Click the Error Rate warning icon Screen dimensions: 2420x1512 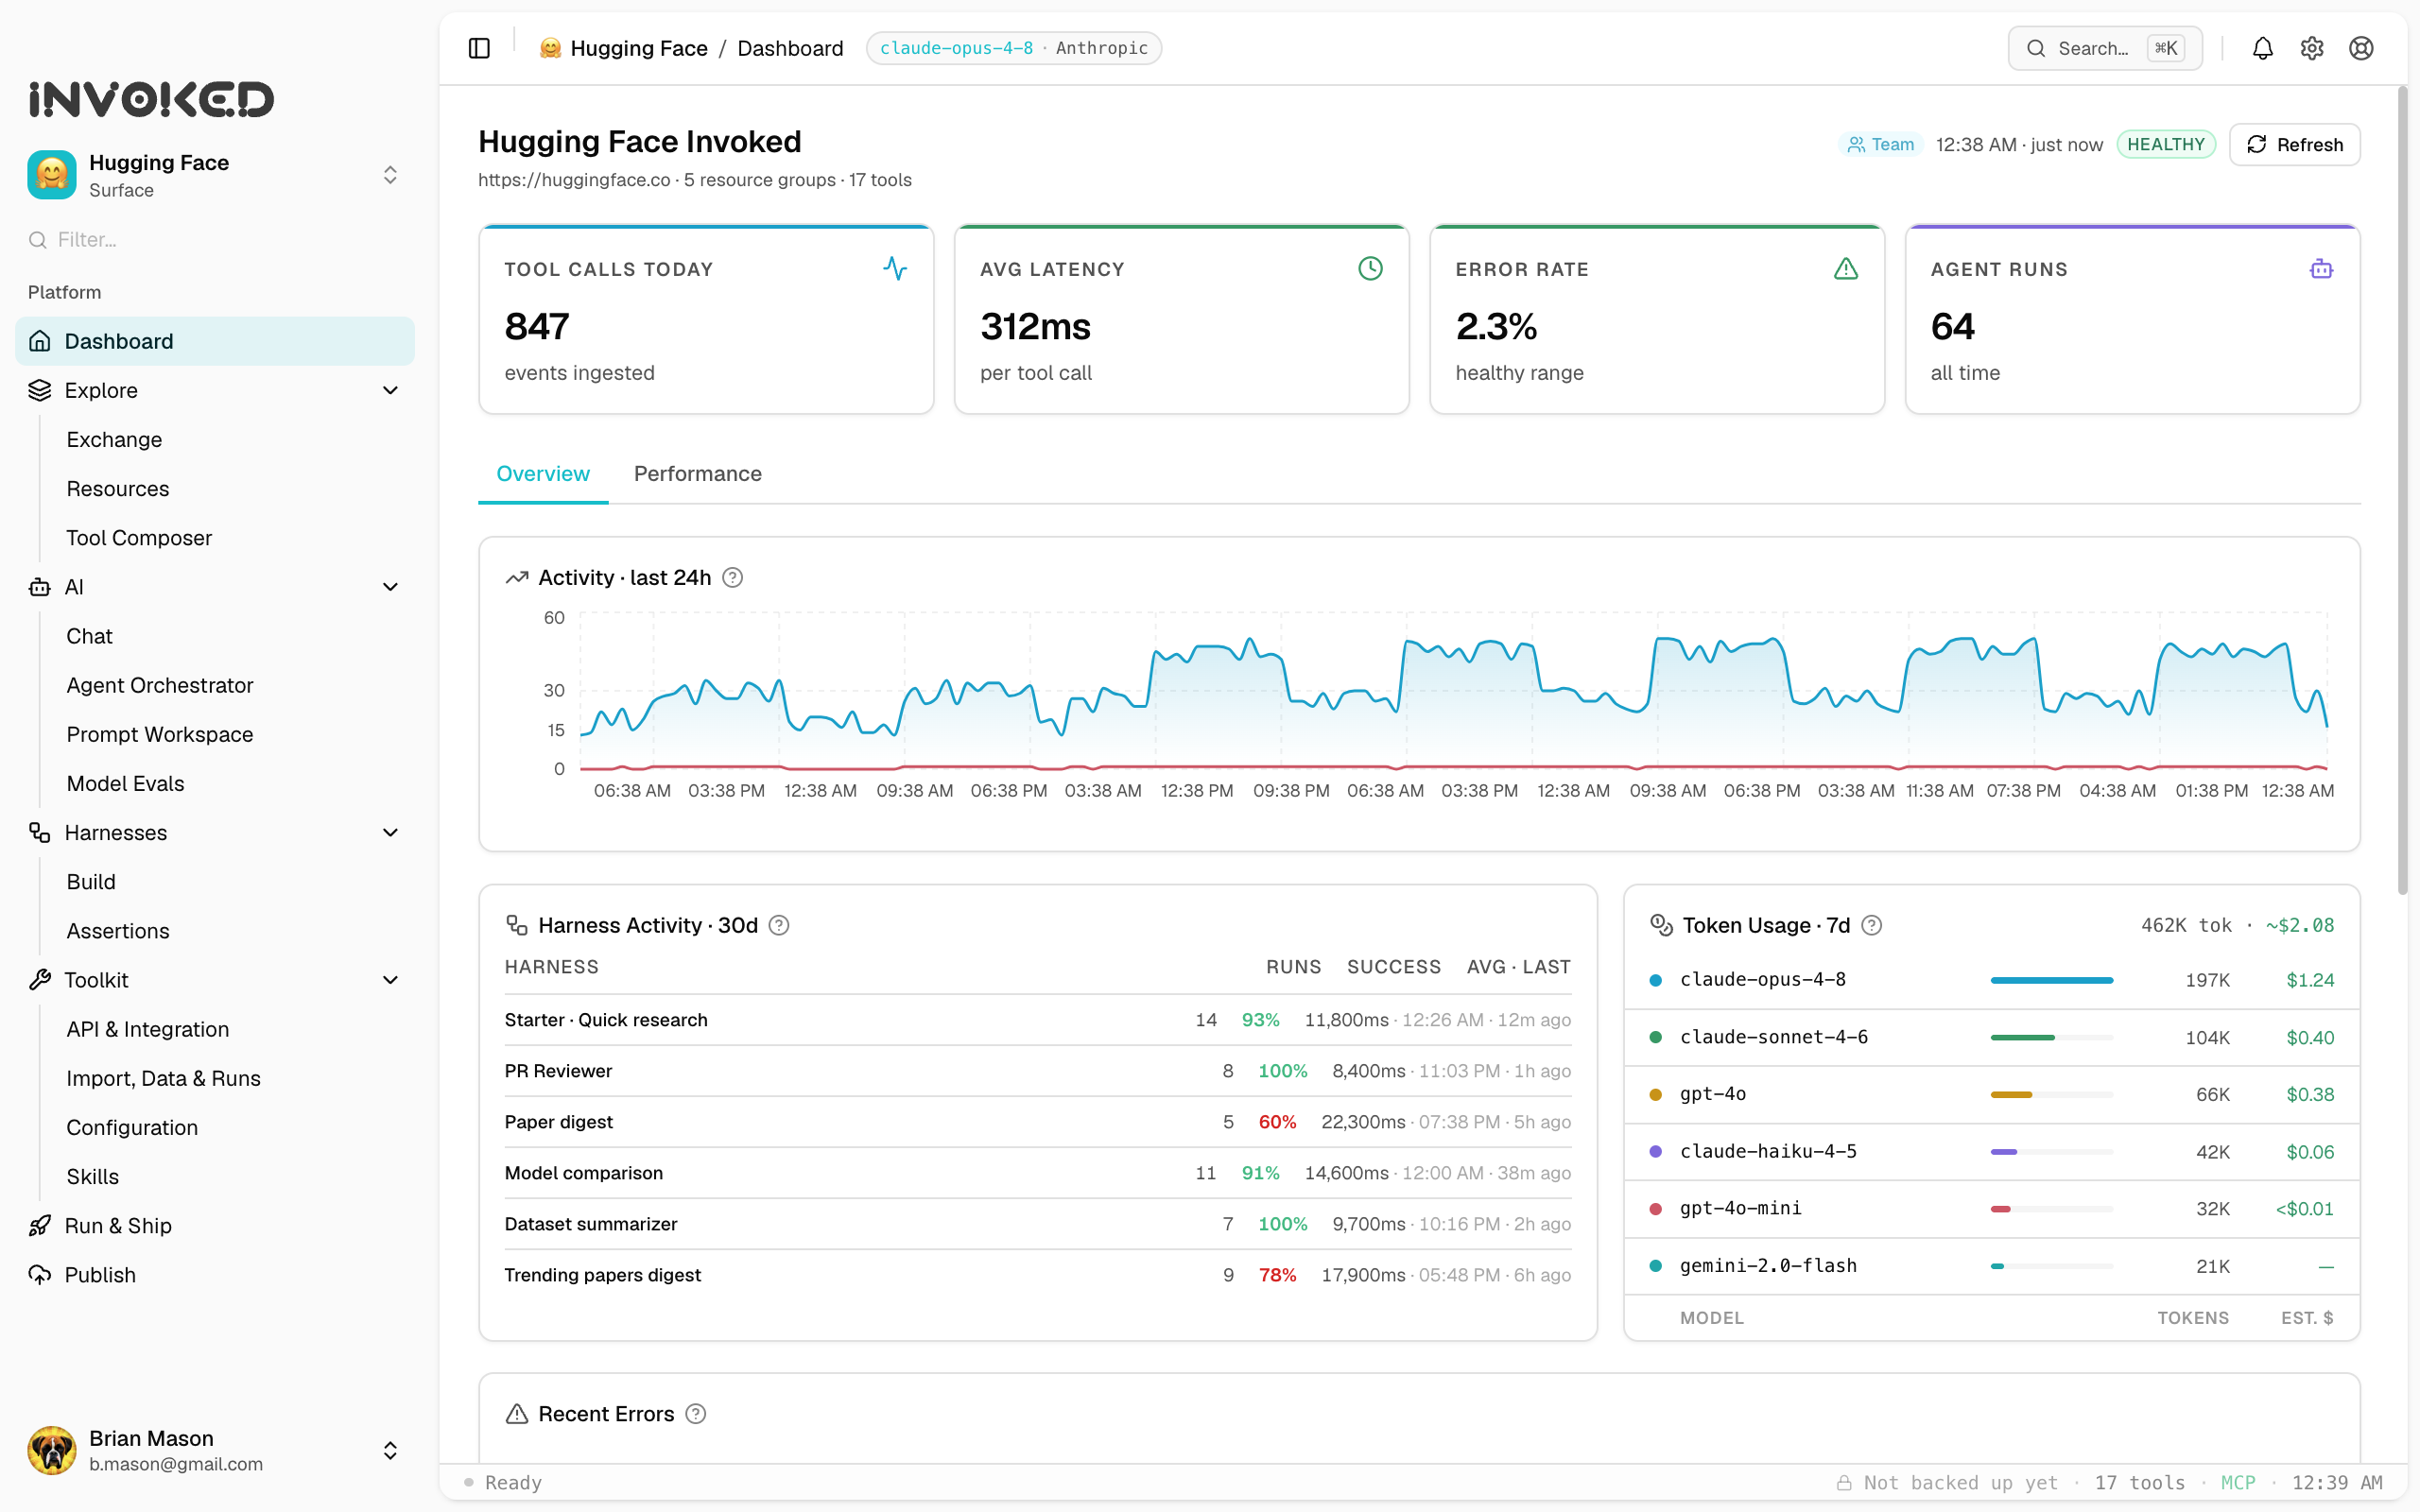click(1846, 268)
